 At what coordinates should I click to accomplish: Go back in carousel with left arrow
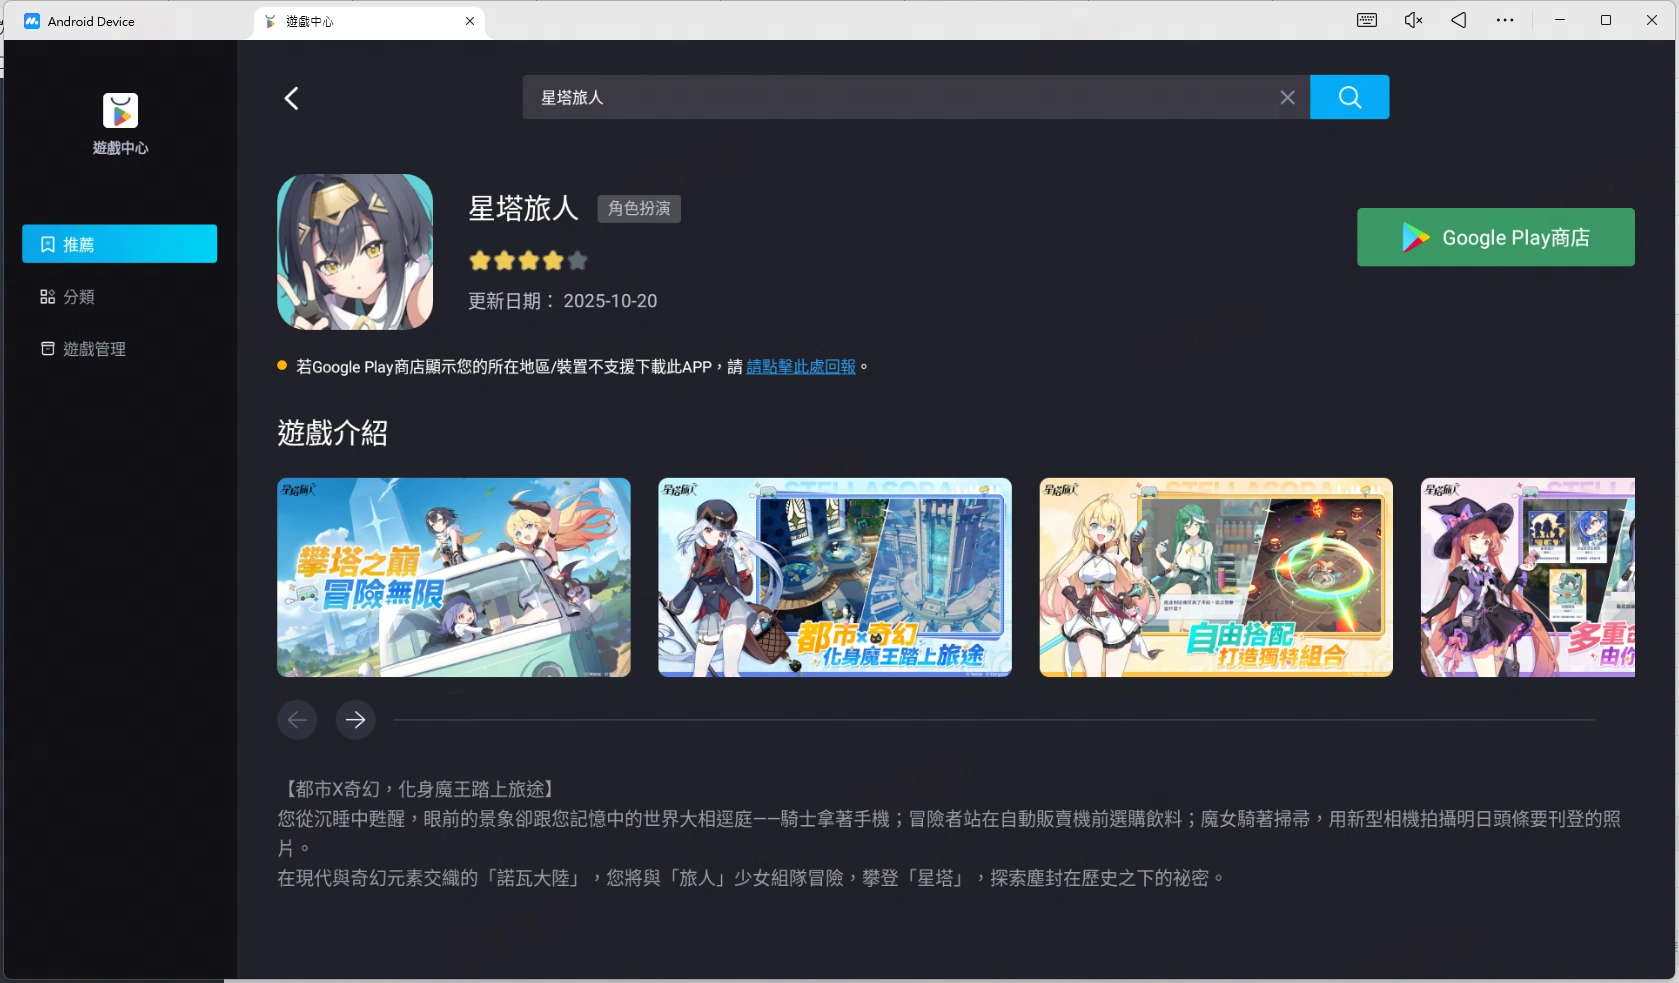tap(297, 719)
